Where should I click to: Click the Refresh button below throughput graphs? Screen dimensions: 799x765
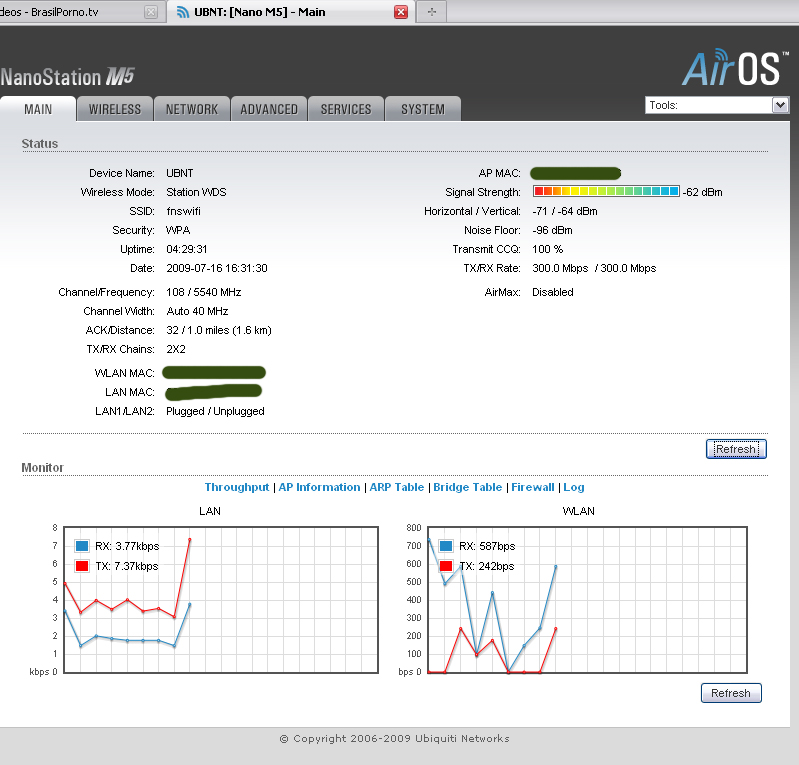(731, 693)
